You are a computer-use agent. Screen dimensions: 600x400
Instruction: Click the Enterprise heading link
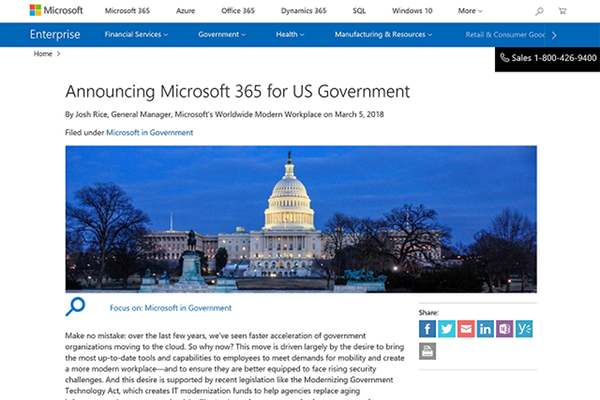click(x=55, y=34)
